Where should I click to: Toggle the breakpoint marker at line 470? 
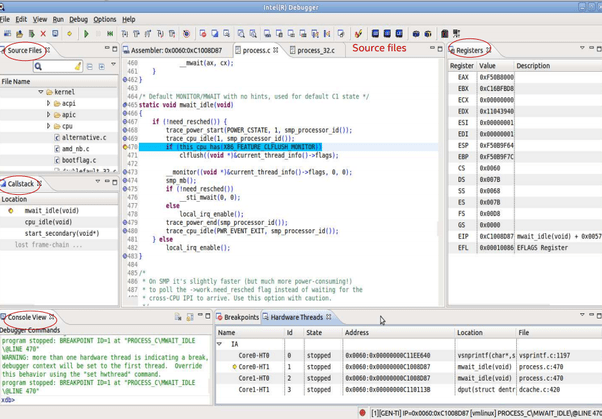pyautogui.click(x=125, y=147)
